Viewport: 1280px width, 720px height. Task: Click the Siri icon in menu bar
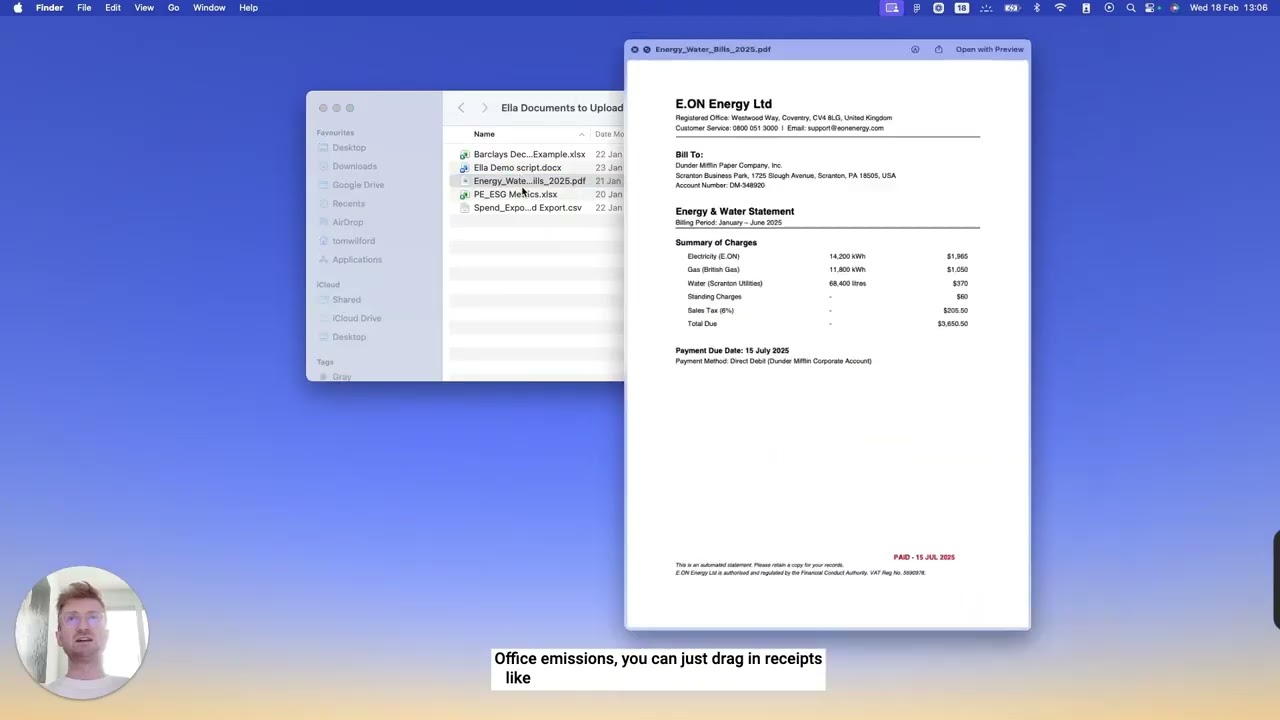coord(1175,8)
